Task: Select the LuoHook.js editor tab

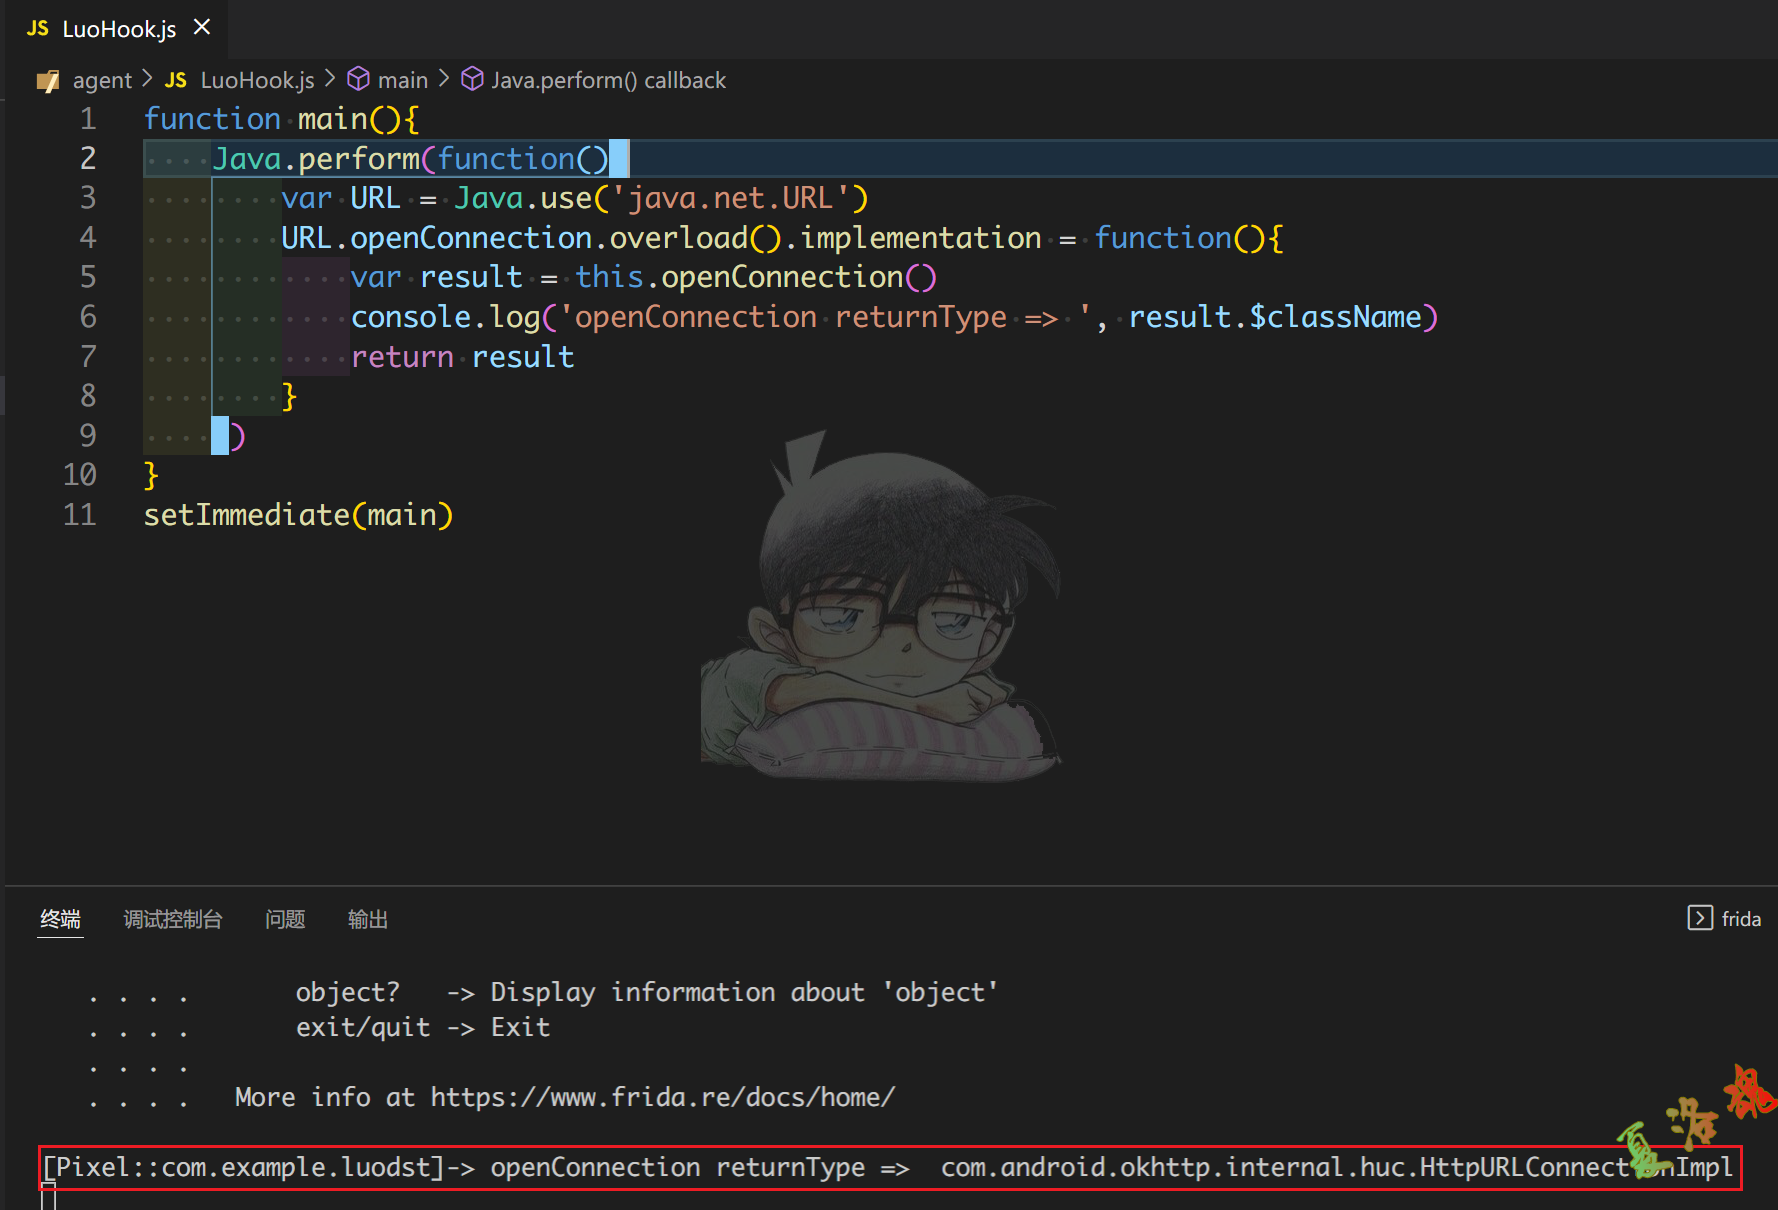Action: (118, 29)
